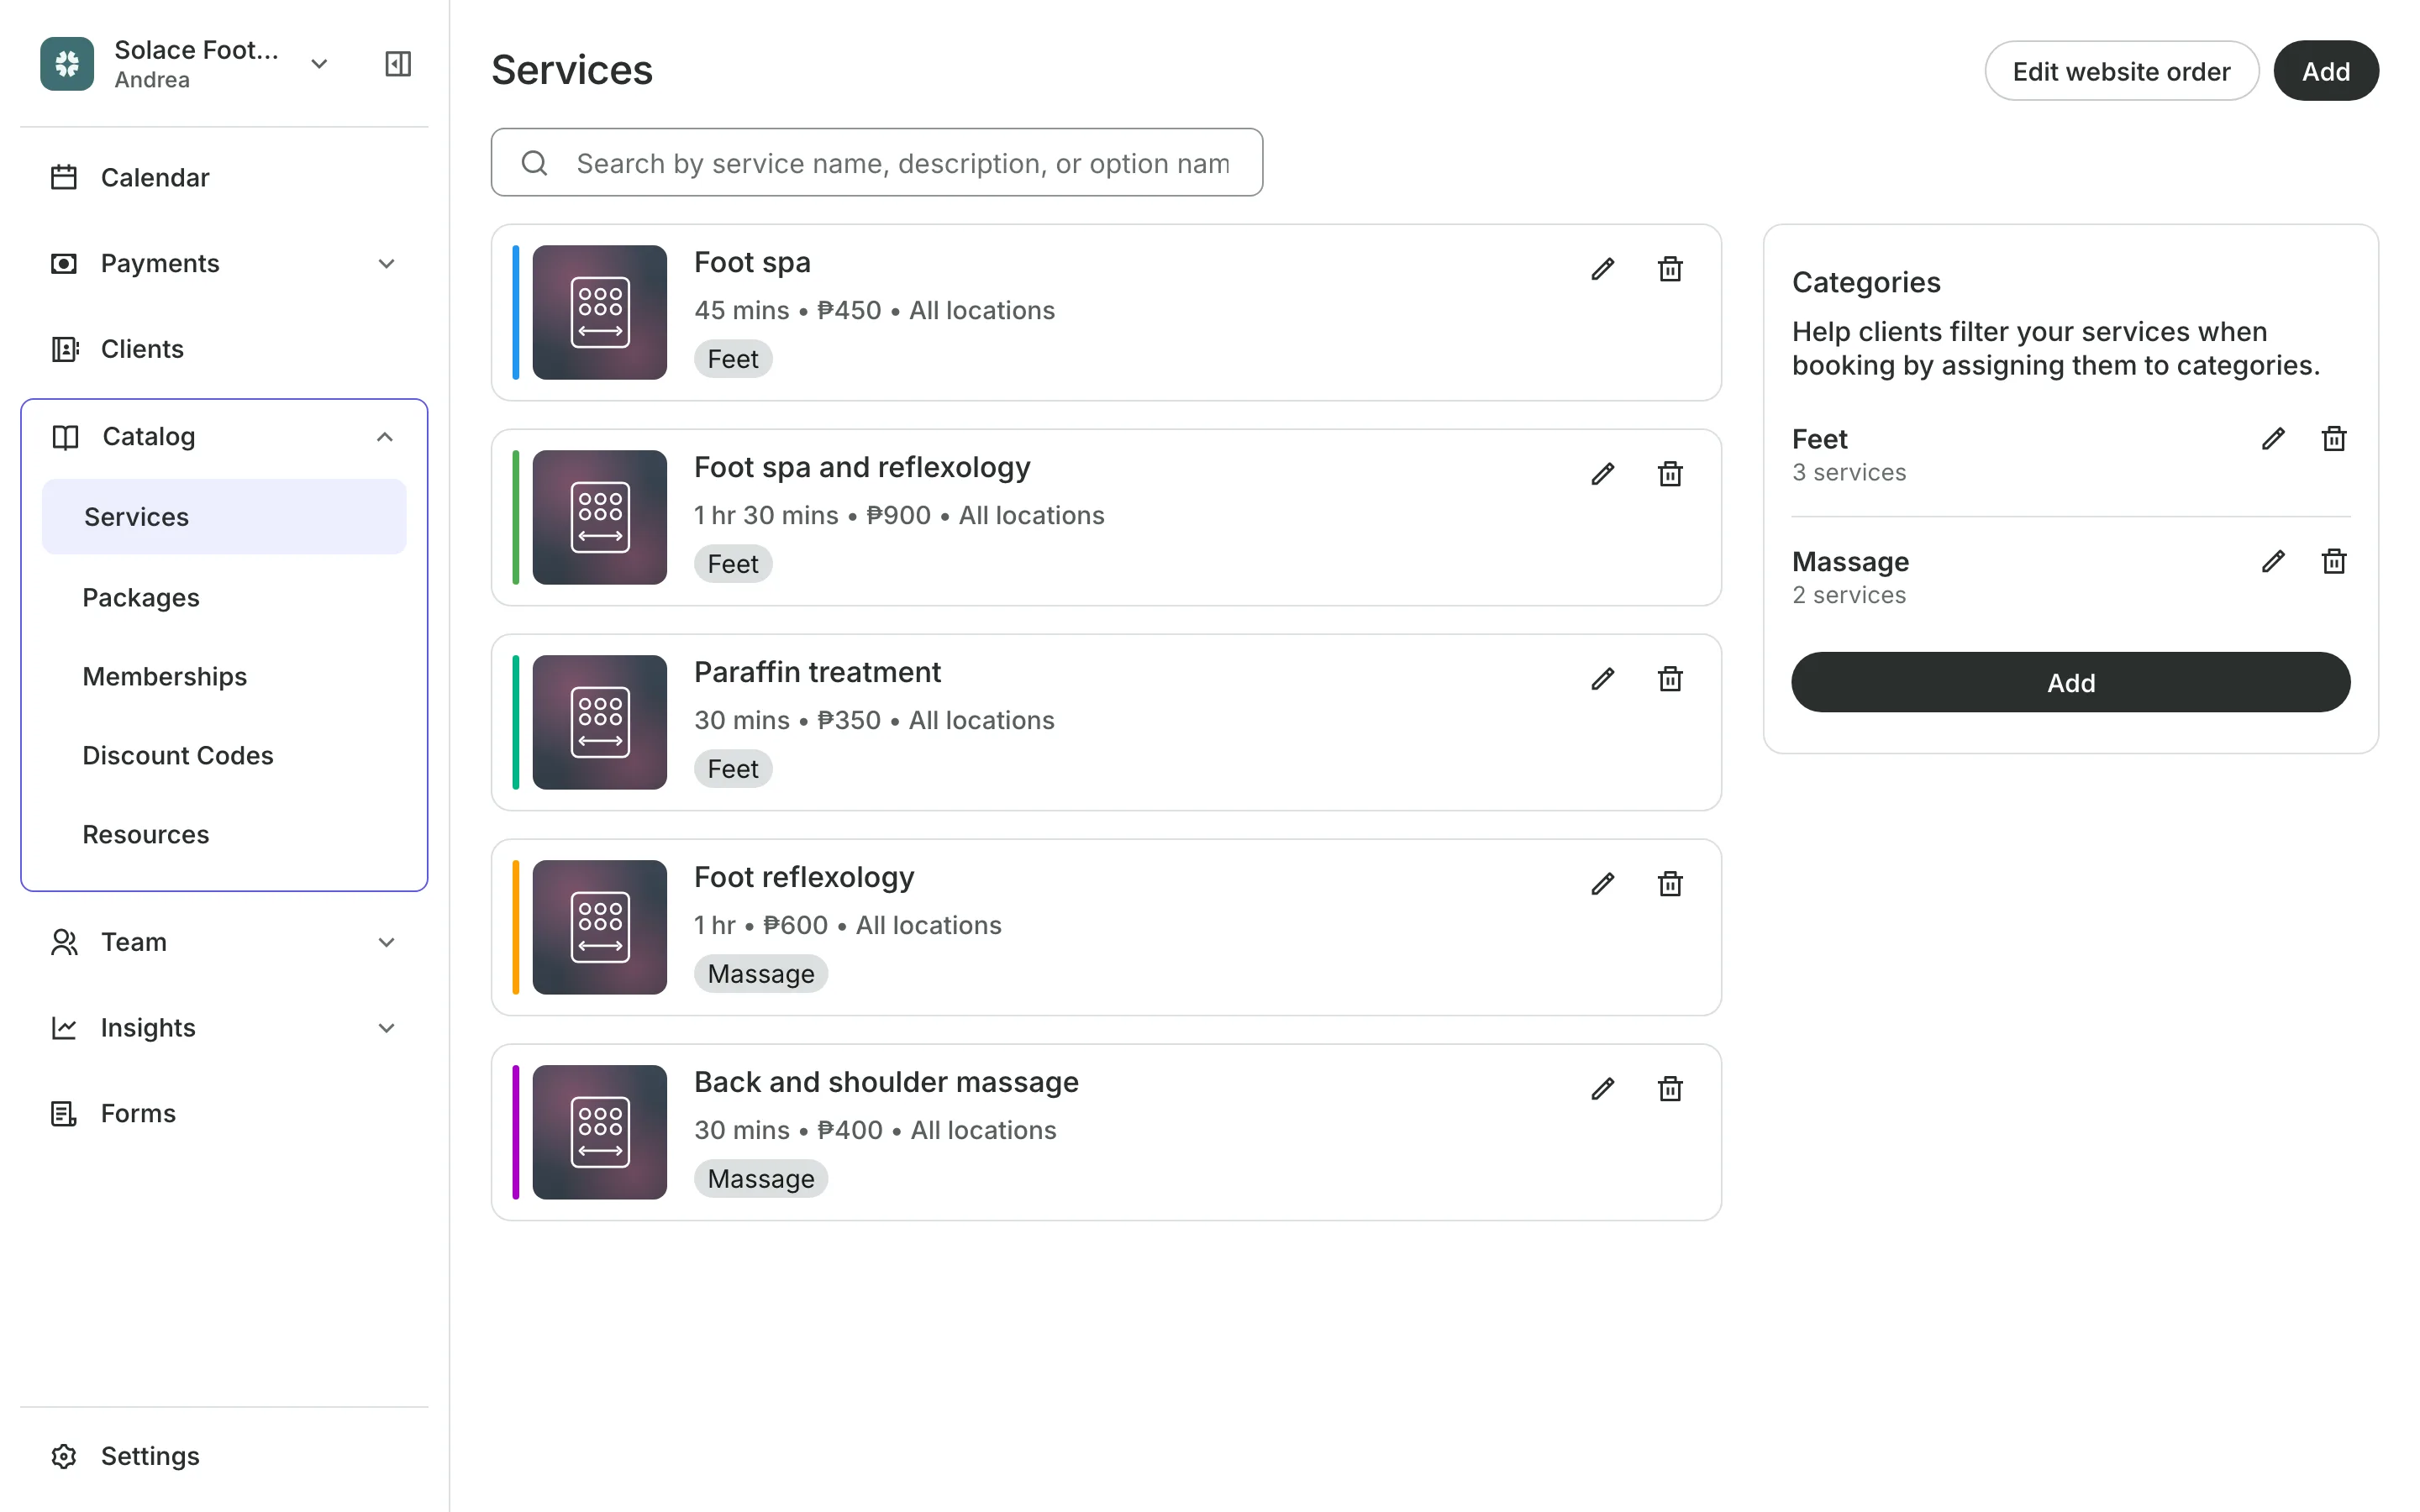The width and height of the screenshot is (2420, 1512).
Task: Delete Foot spa and reflexology service
Action: (x=1670, y=474)
